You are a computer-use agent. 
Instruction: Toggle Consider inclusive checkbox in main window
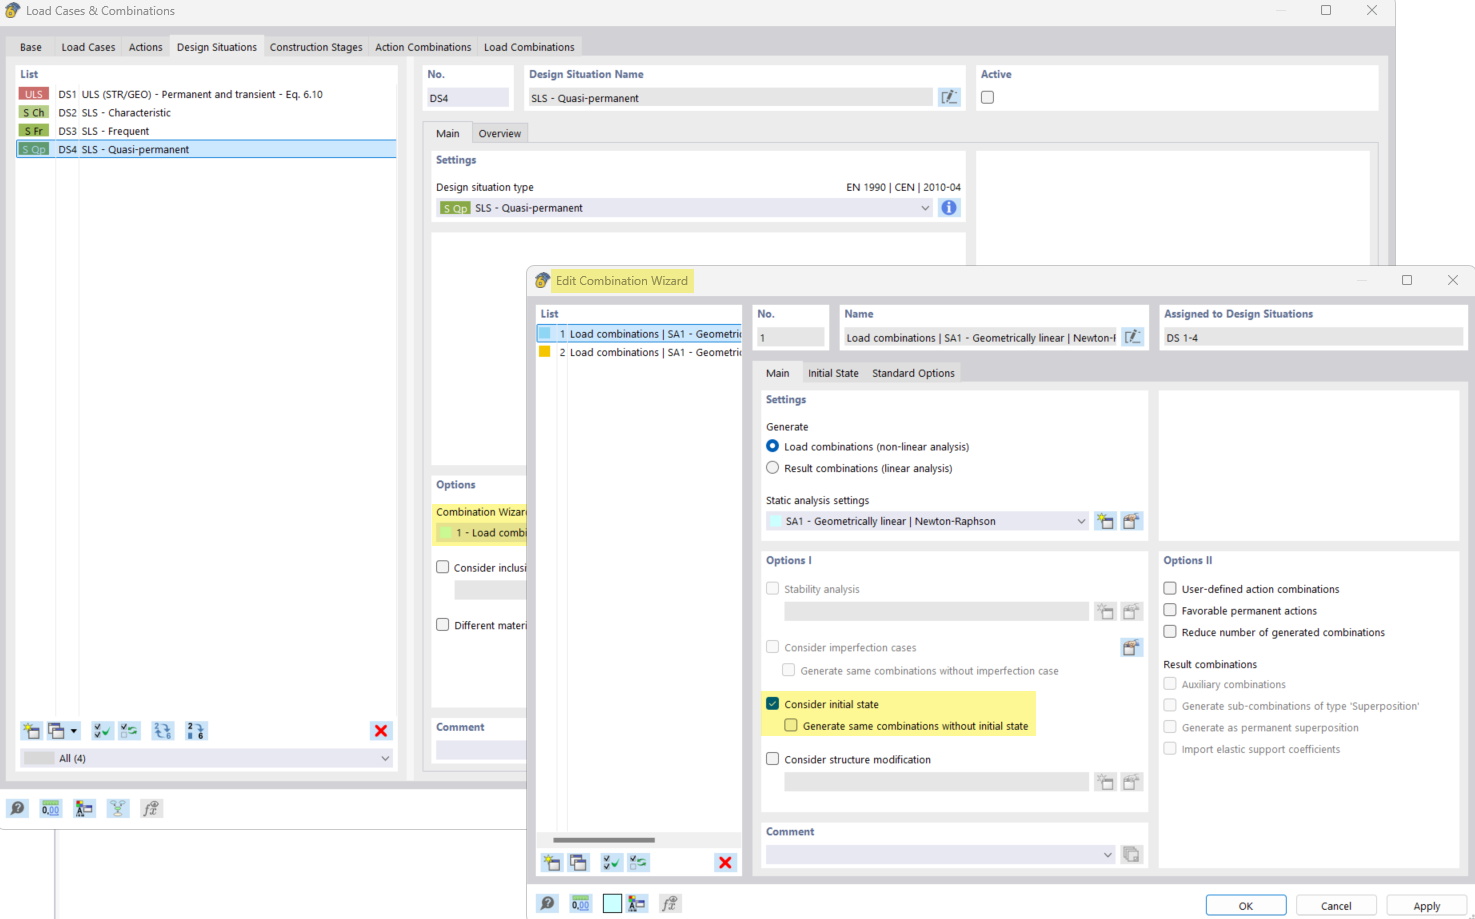coord(442,567)
